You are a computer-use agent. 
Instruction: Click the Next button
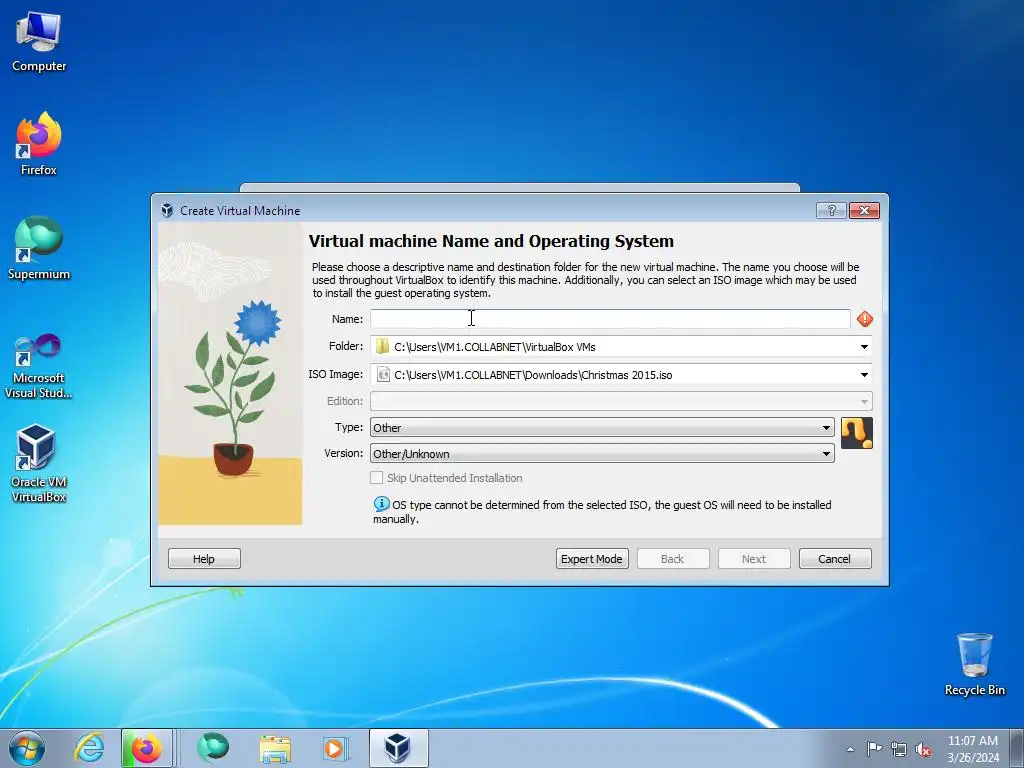click(754, 559)
